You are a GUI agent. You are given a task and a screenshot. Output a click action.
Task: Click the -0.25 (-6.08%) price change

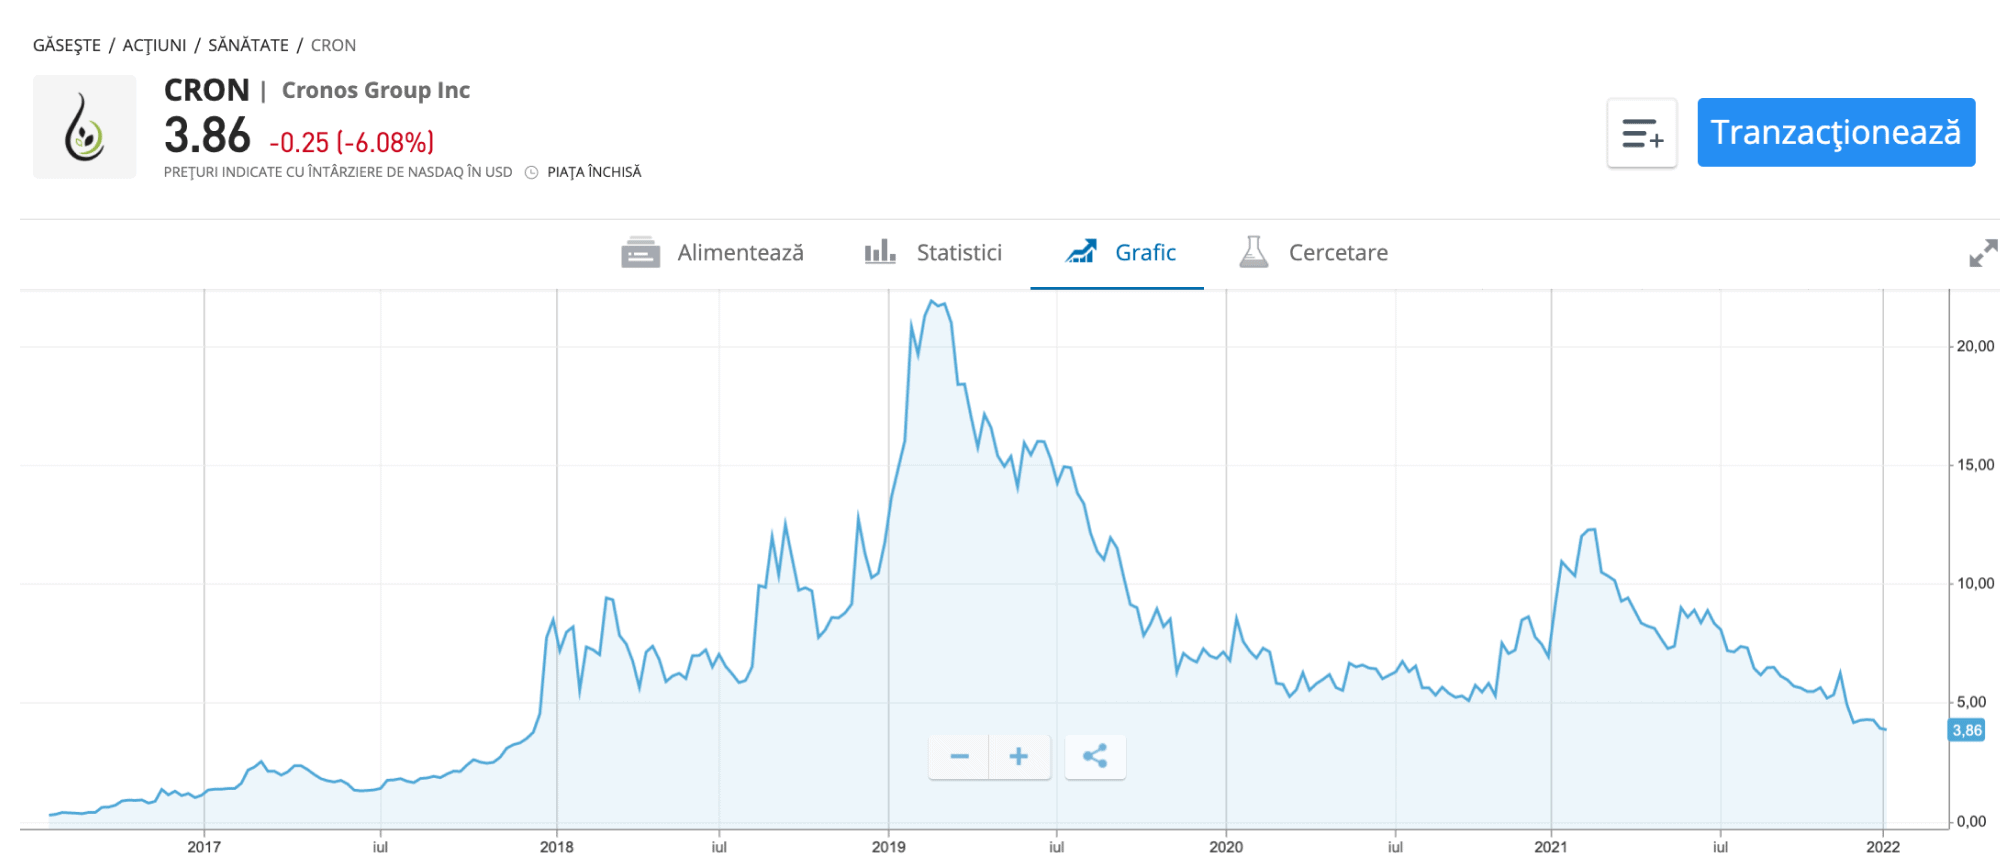[x=352, y=143]
